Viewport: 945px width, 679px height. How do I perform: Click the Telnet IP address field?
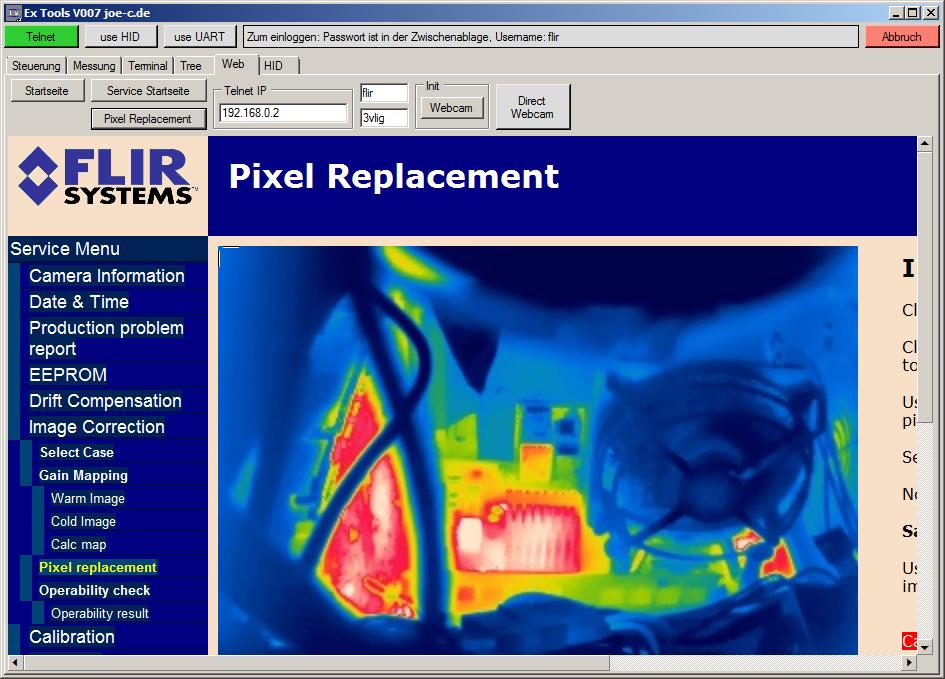pos(283,113)
